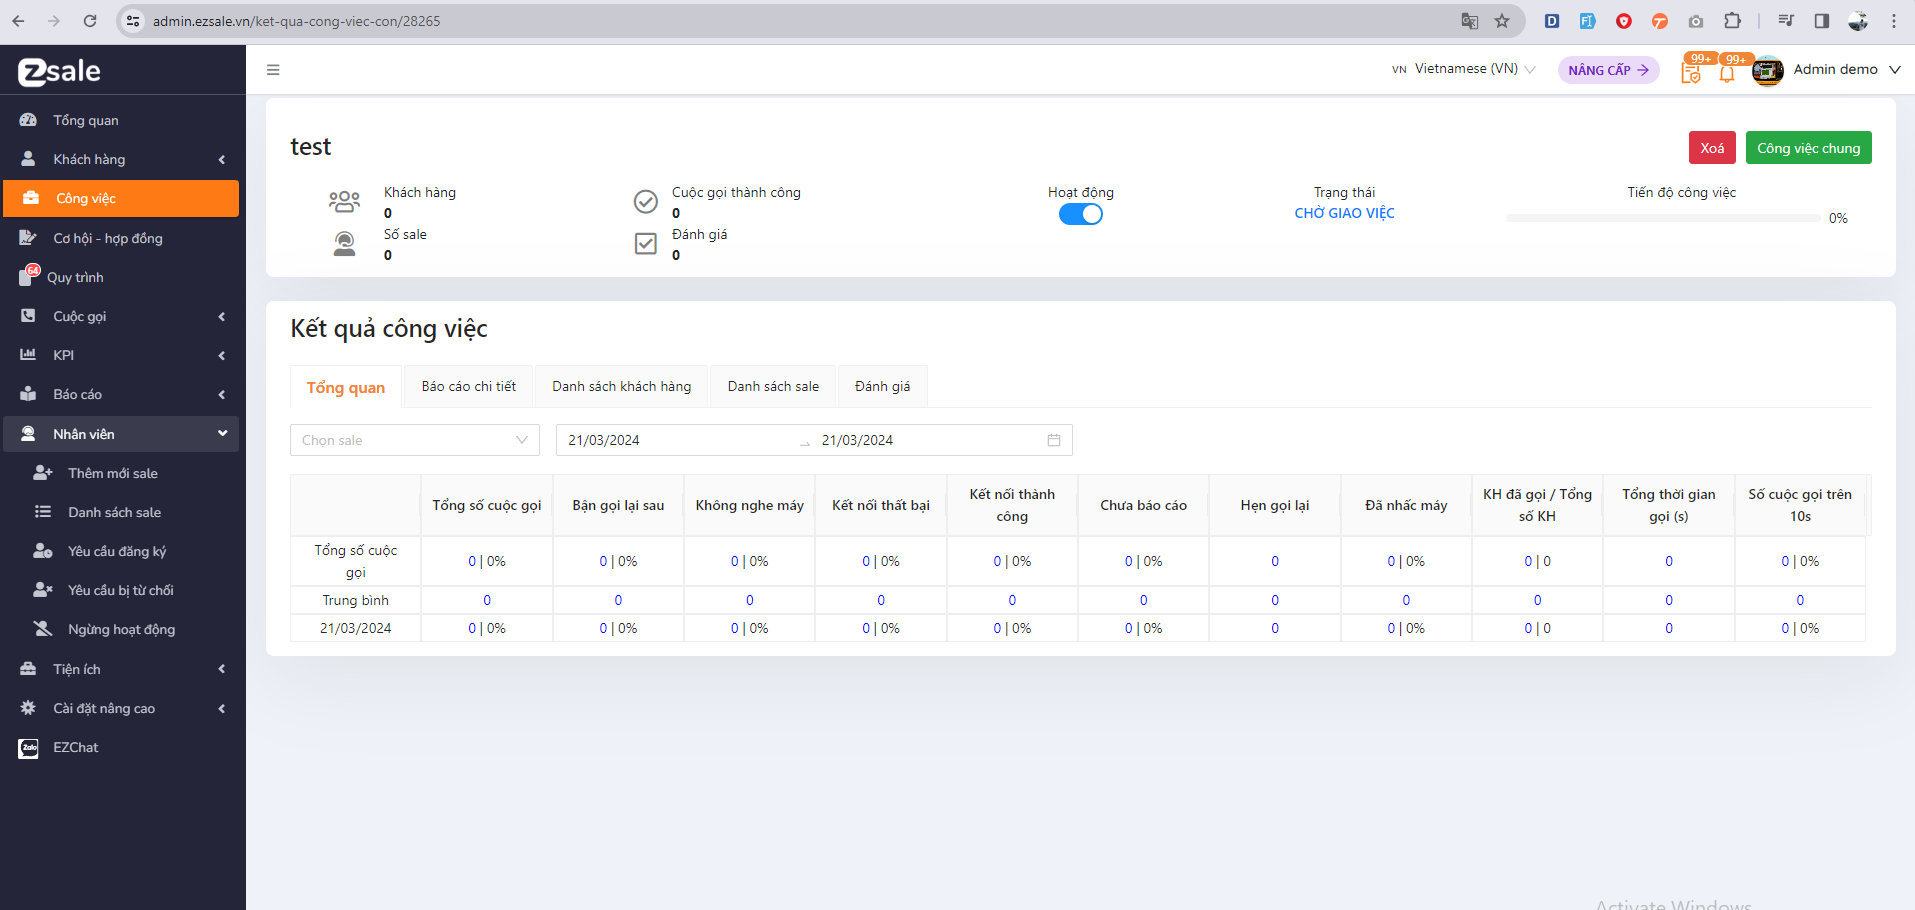The image size is (1915, 910).
Task: Click the site info icon in address bar
Action: [x=133, y=21]
